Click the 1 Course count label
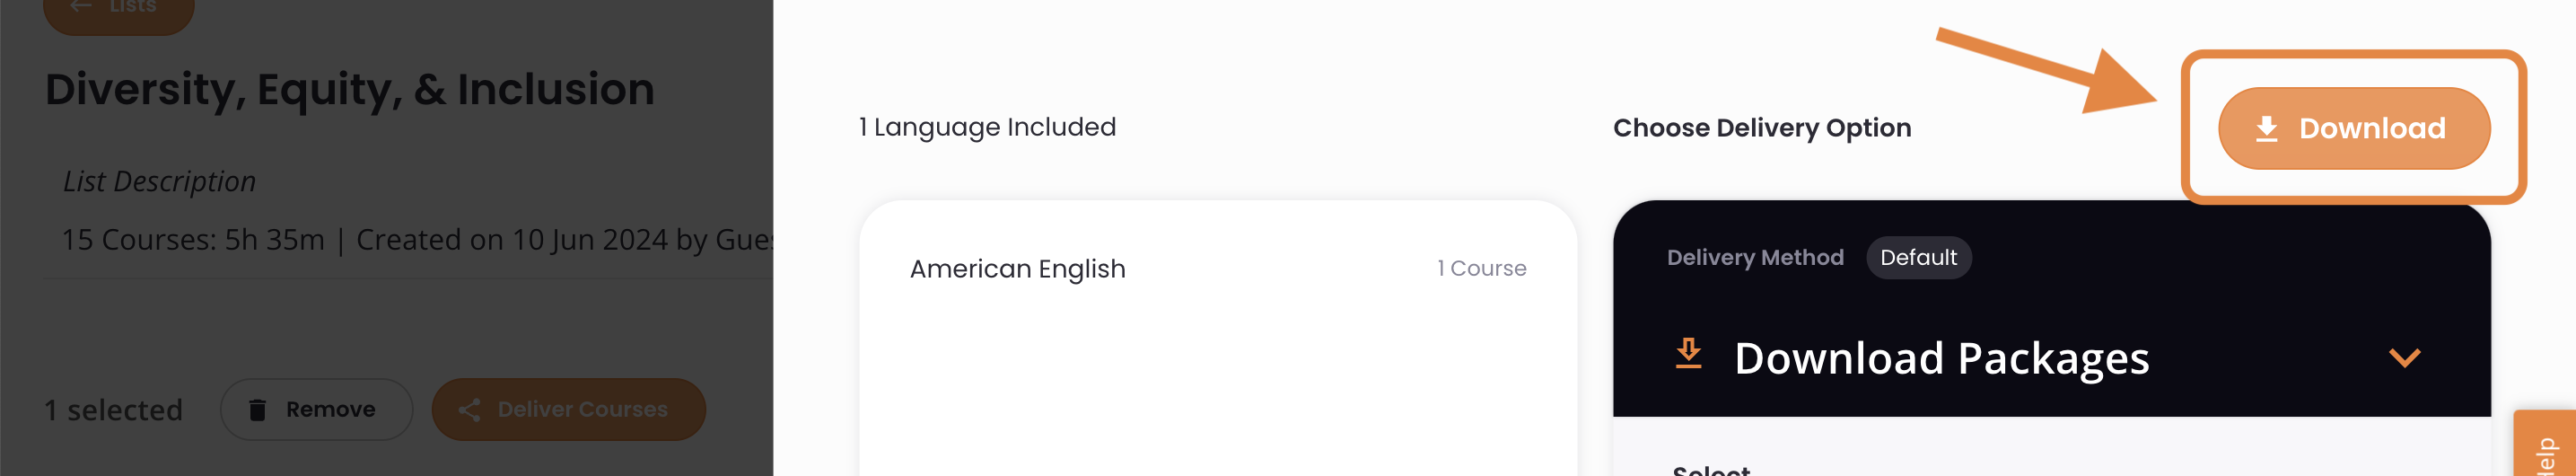This screenshot has height=476, width=2576. 1481,269
